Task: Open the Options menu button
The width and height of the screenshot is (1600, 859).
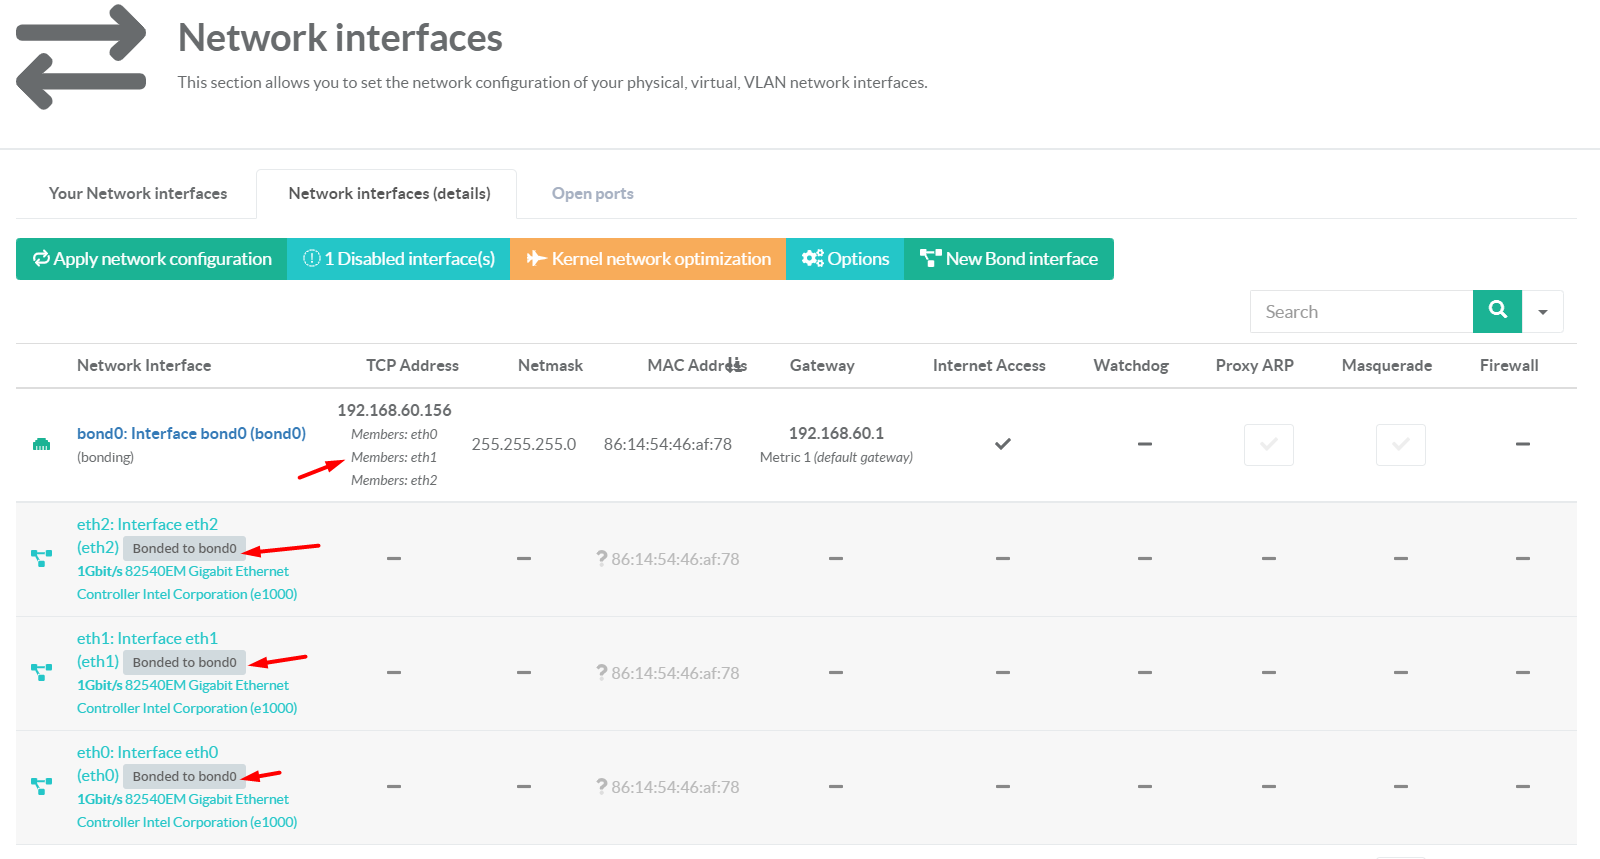Action: [845, 259]
